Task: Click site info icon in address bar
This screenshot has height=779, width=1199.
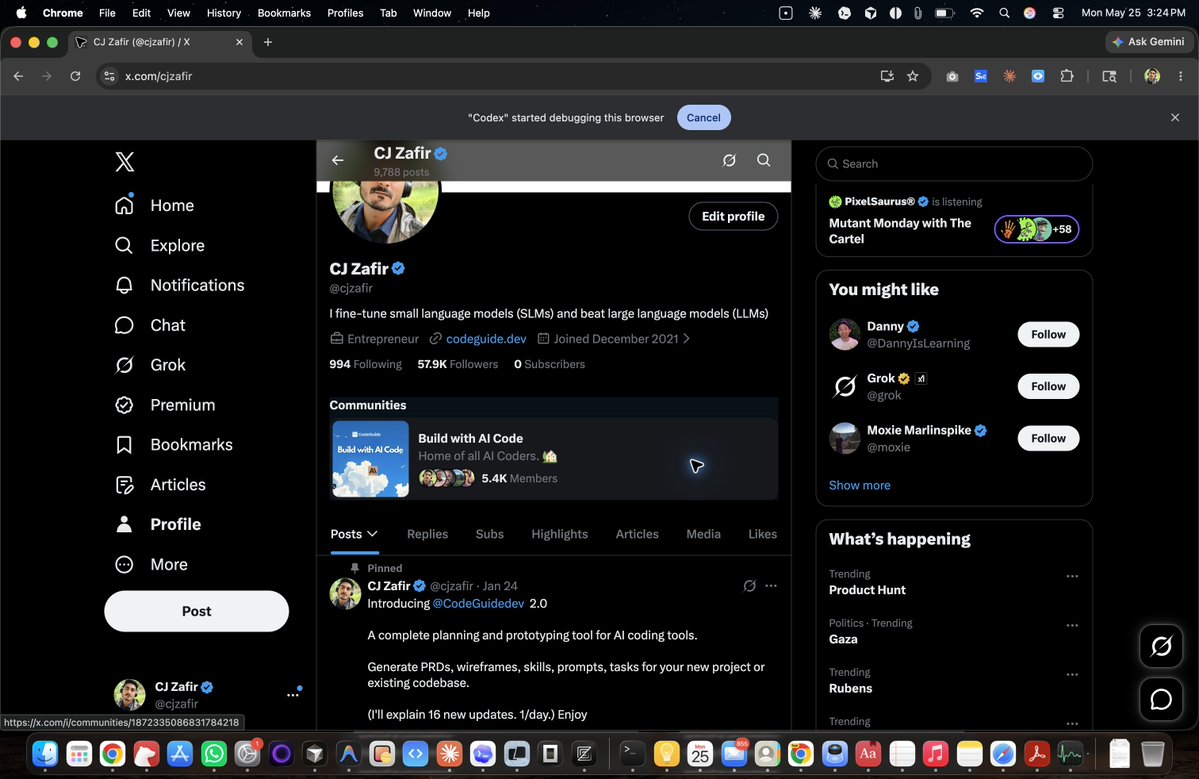Action: click(109, 76)
